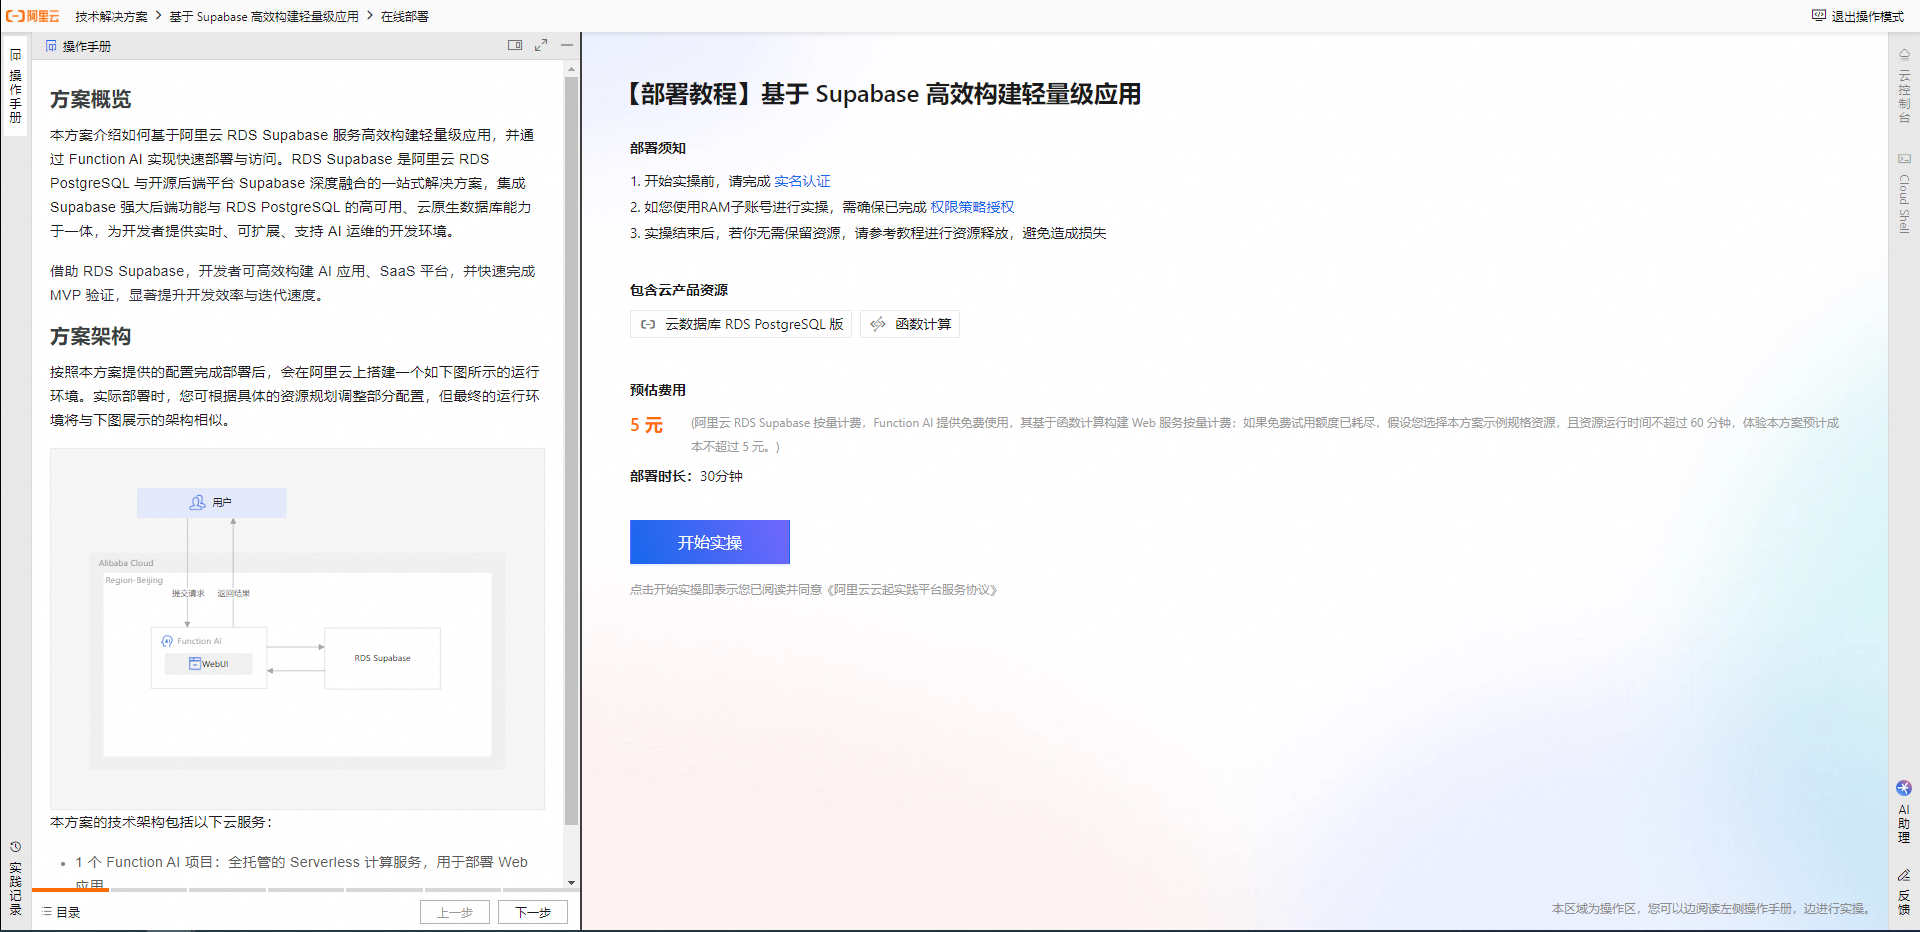The width and height of the screenshot is (1920, 932).
Task: Open the 实名认证 link
Action: point(802,181)
